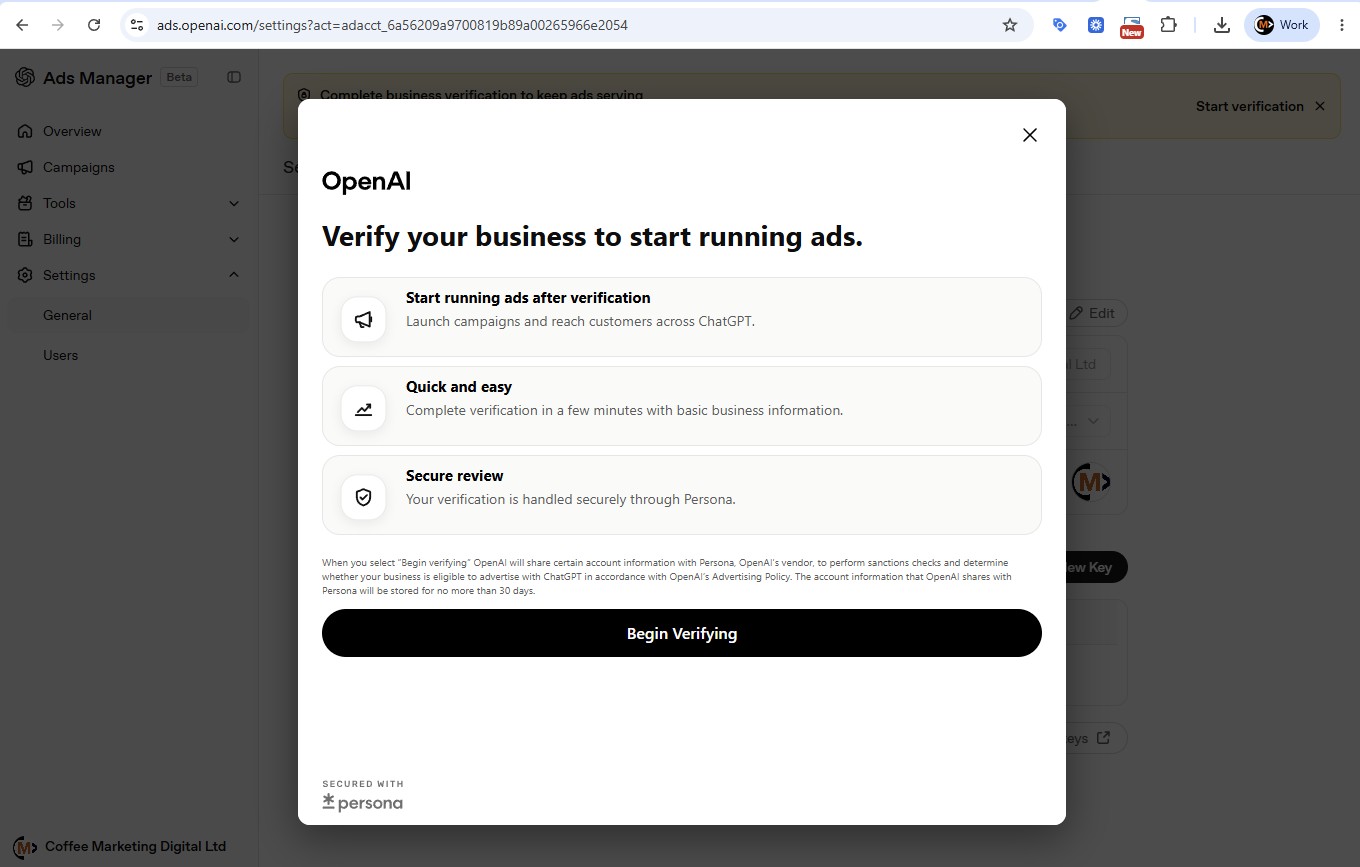Image resolution: width=1360 pixels, height=867 pixels.
Task: Click Start running ads after verification heading
Action: coord(528,298)
